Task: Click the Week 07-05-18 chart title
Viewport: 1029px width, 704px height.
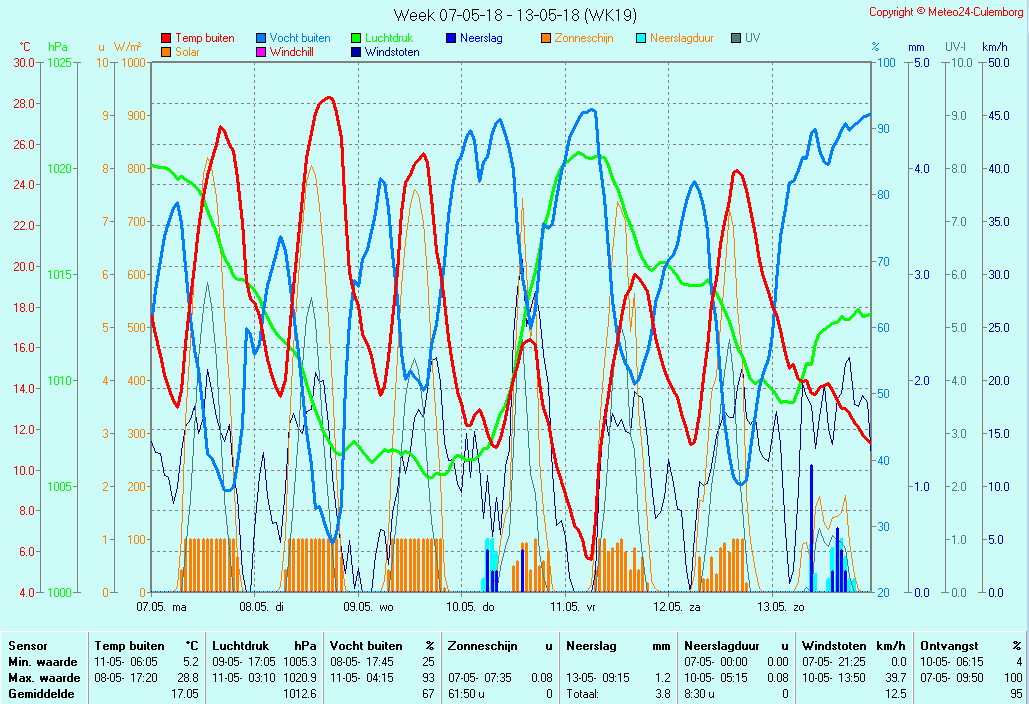Action: (x=514, y=15)
